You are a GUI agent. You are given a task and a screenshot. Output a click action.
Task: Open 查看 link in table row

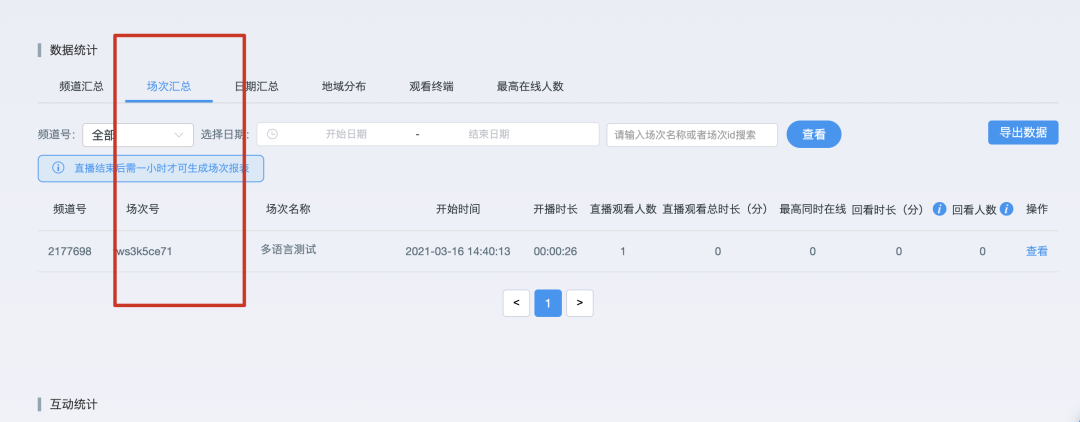[x=1036, y=251]
